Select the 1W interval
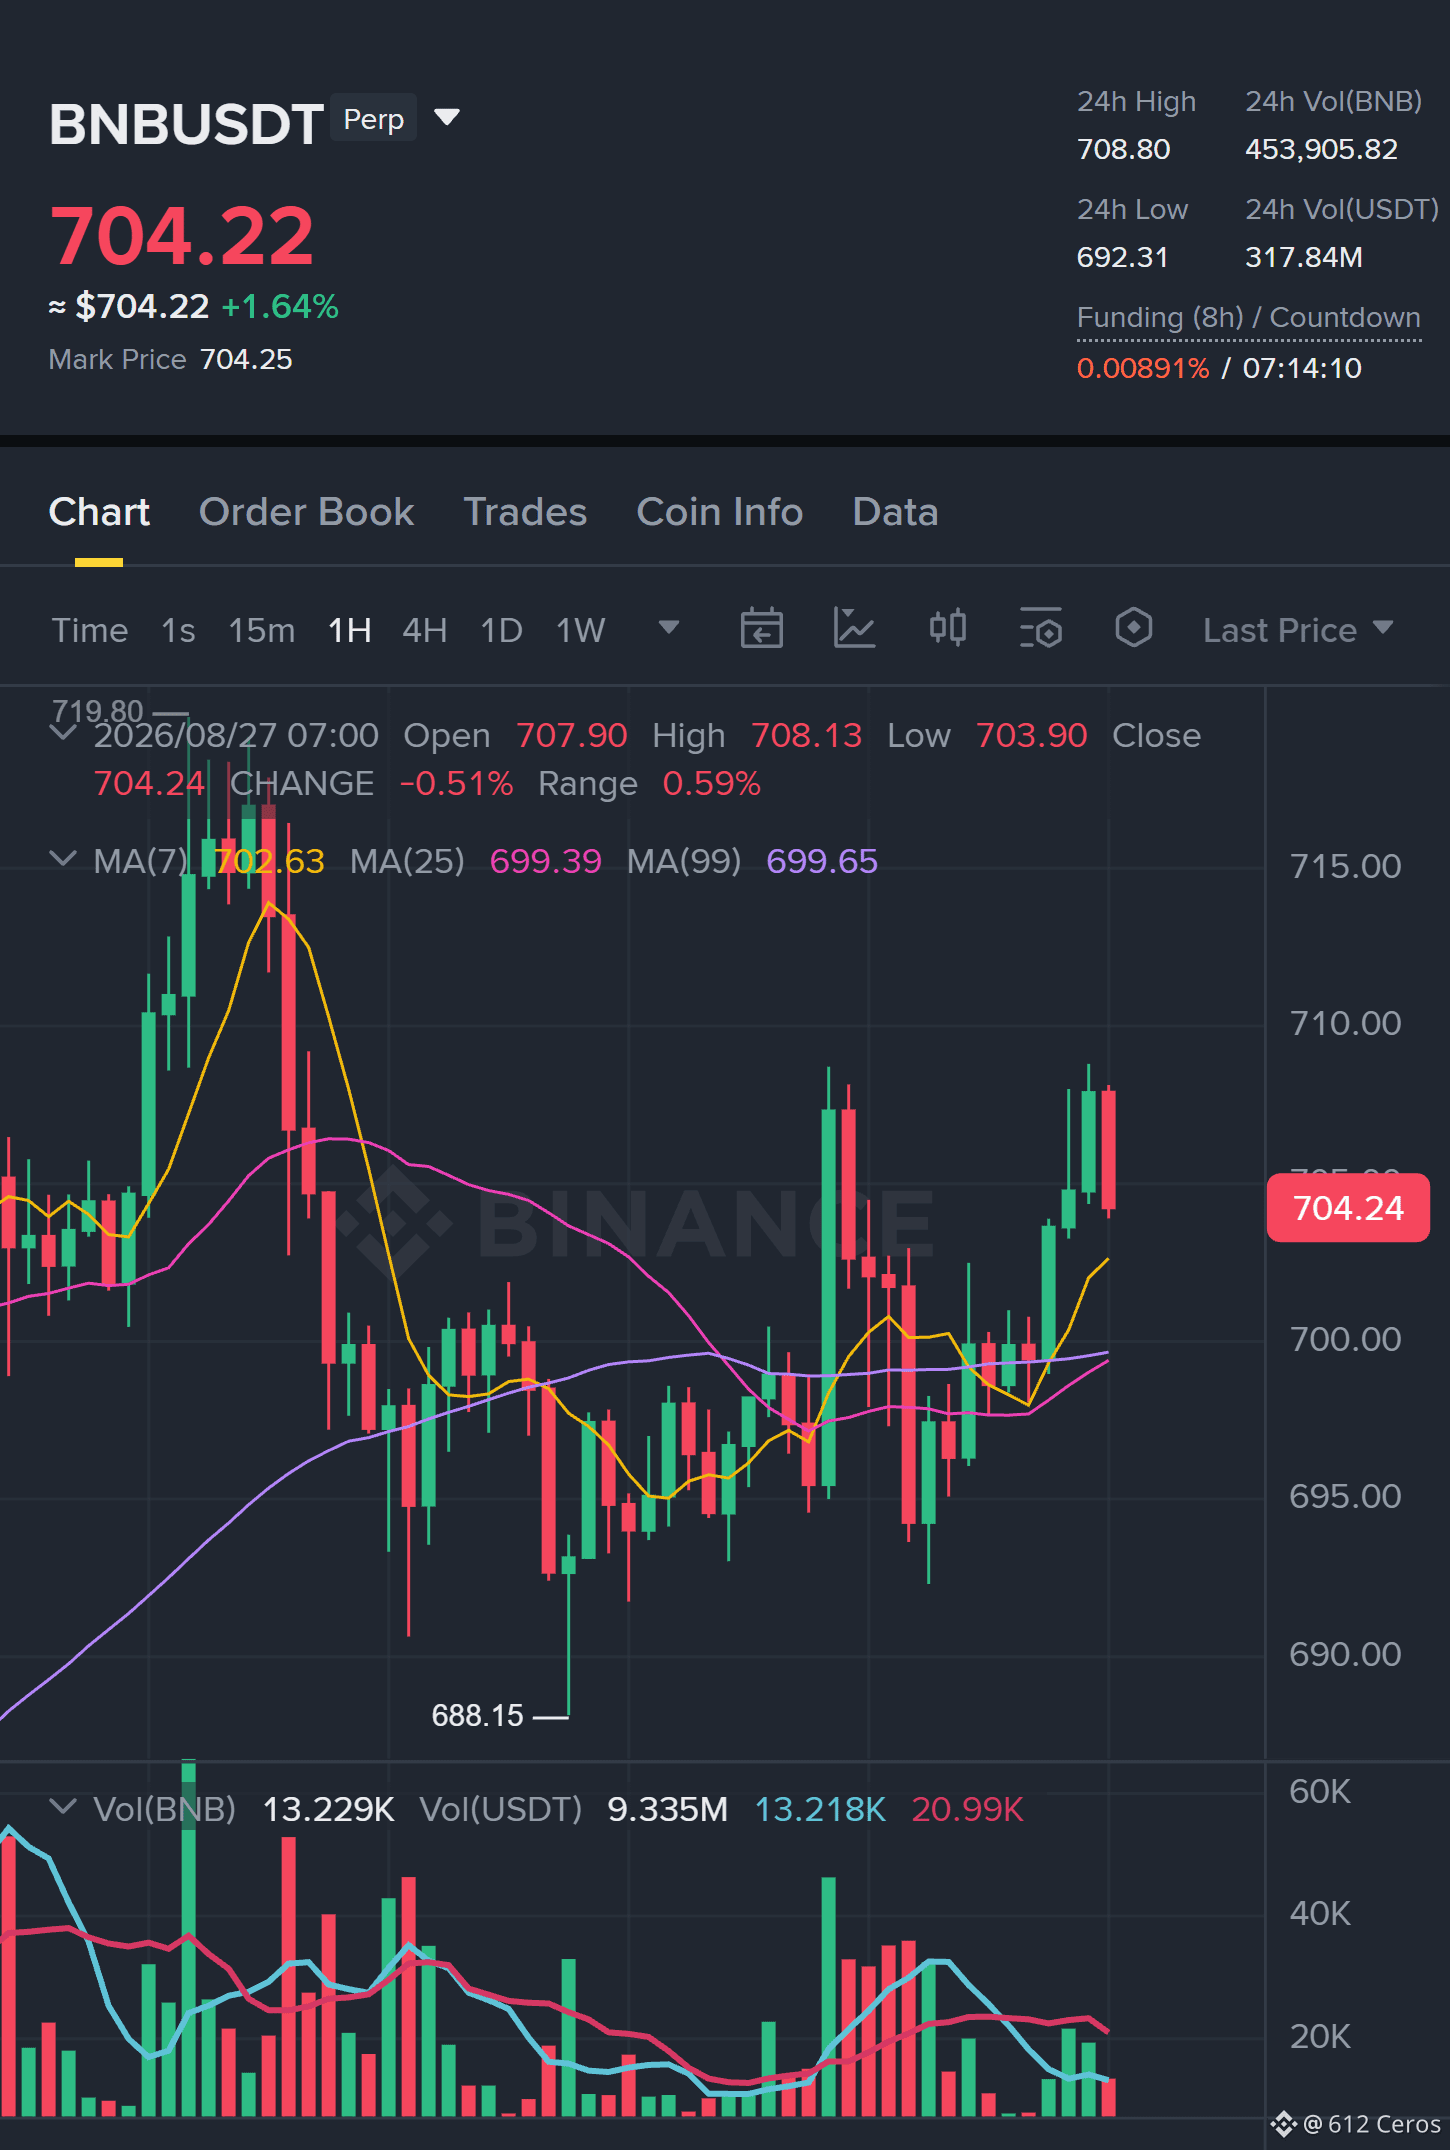1450x2150 pixels. (581, 630)
